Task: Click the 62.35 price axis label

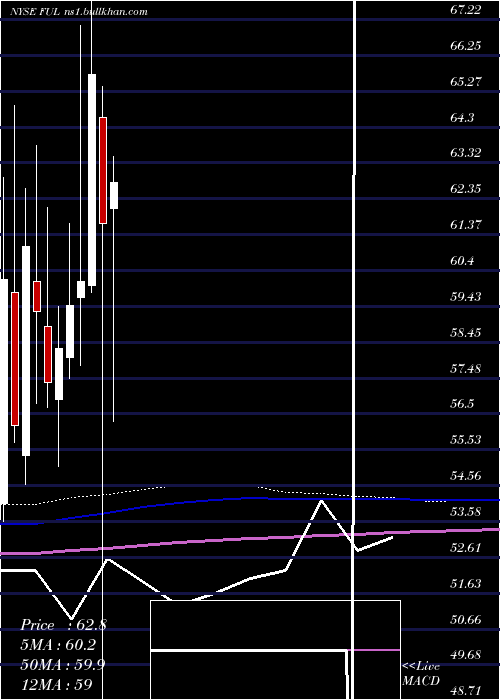Action: (x=466, y=189)
